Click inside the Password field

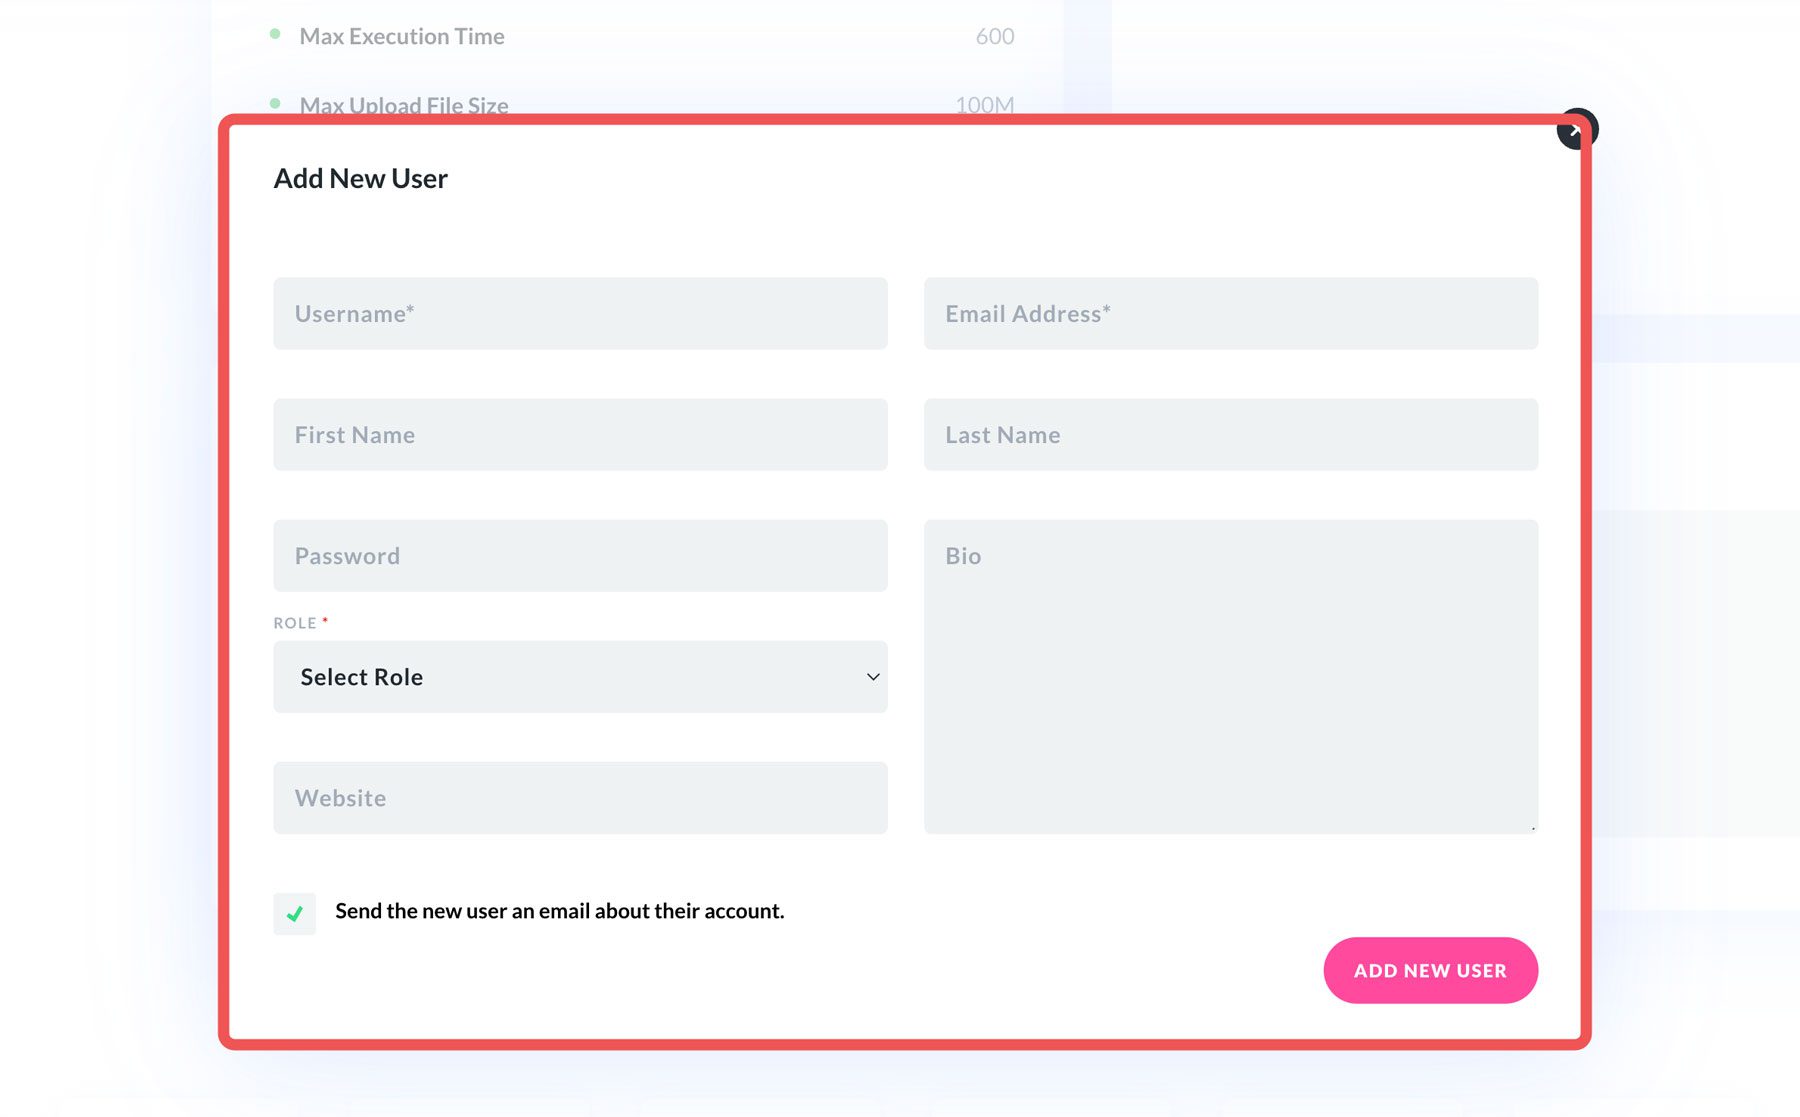point(580,555)
